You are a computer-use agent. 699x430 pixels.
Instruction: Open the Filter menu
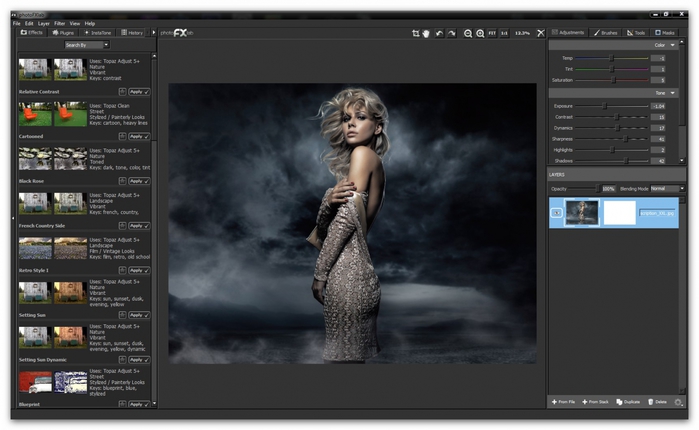coord(60,24)
